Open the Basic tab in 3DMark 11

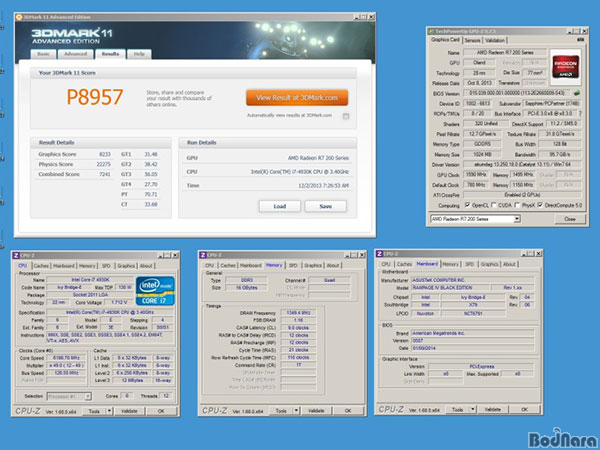click(43, 54)
